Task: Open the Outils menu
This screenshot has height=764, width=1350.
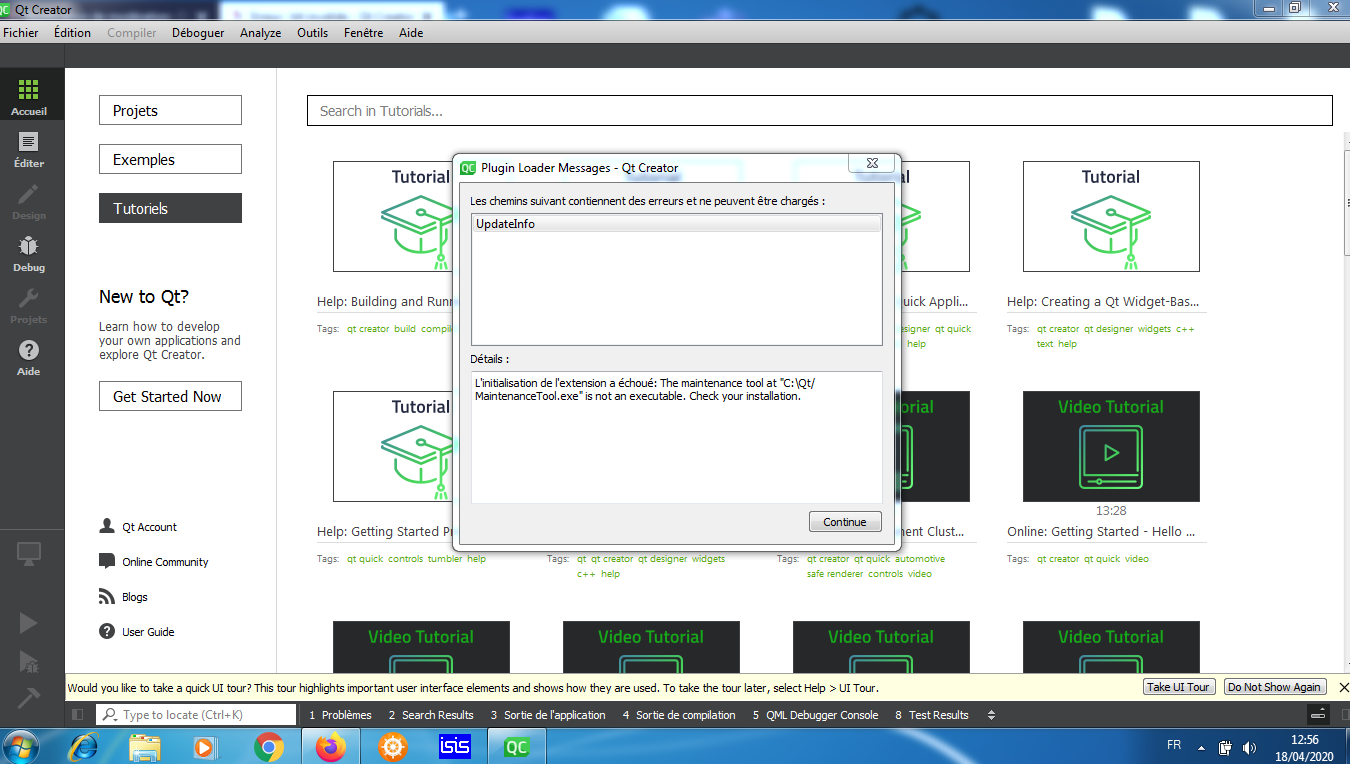Action: (313, 32)
